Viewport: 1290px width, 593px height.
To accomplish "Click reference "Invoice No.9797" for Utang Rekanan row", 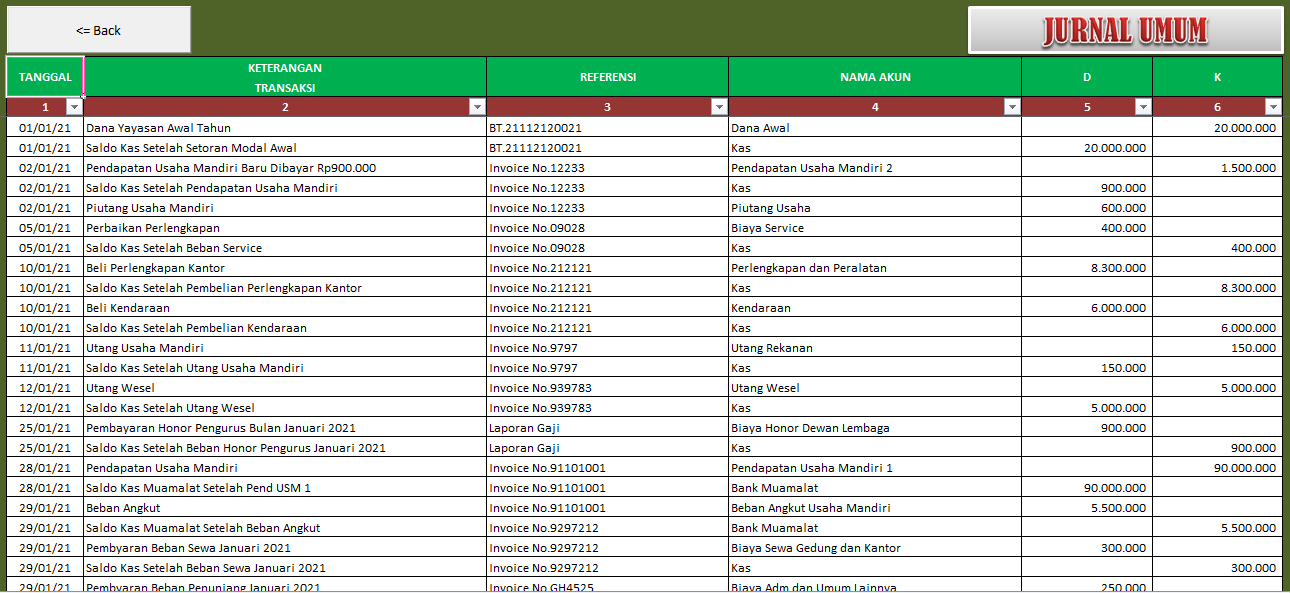I will tap(607, 348).
